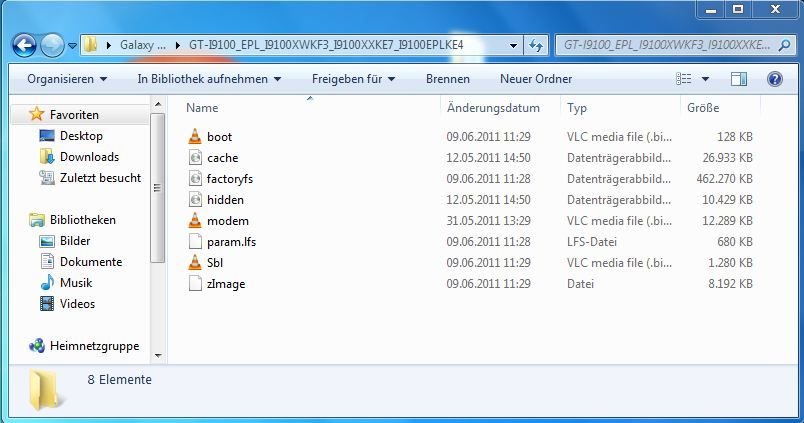
Task: Create a new folder with Neuer Ordner
Action: [x=536, y=79]
